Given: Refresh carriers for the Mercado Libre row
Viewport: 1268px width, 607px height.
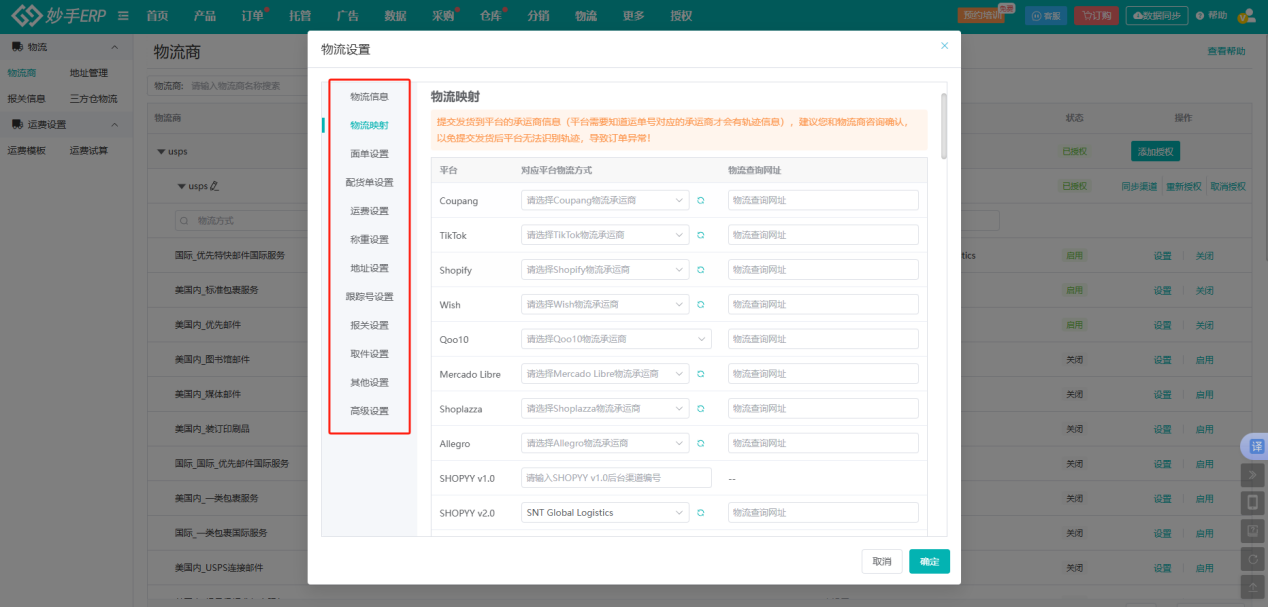Looking at the screenshot, I should pyautogui.click(x=700, y=374).
